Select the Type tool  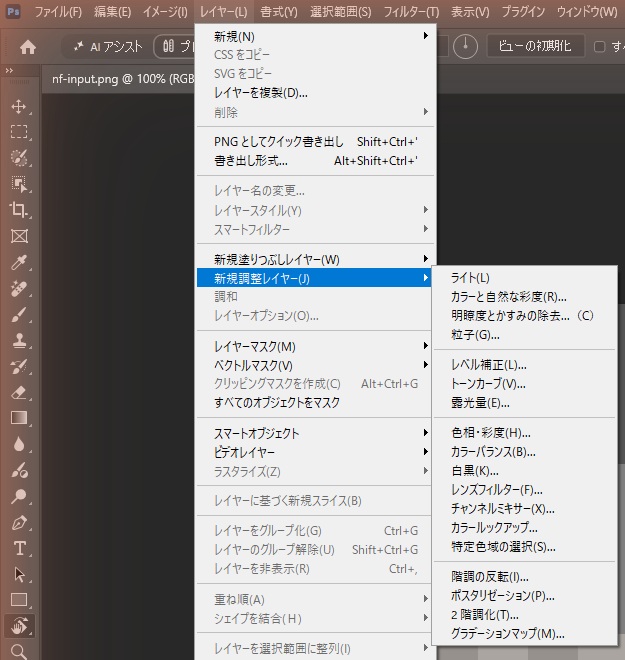coord(19,548)
